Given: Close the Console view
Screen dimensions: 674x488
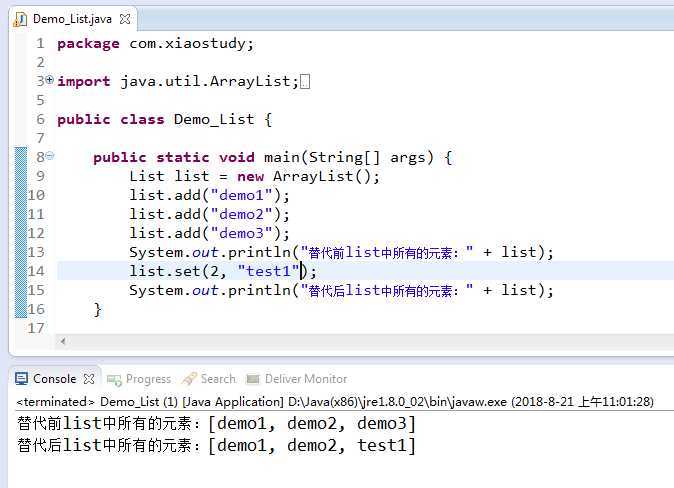Looking at the screenshot, I should point(89,379).
